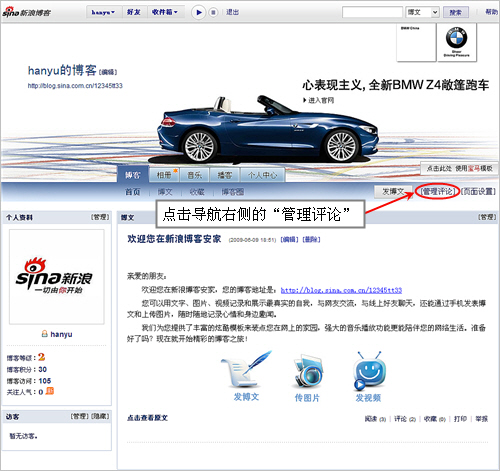Click 收藏 favorite link below post
Viewport: 500px width, 471px height.
(x=435, y=419)
